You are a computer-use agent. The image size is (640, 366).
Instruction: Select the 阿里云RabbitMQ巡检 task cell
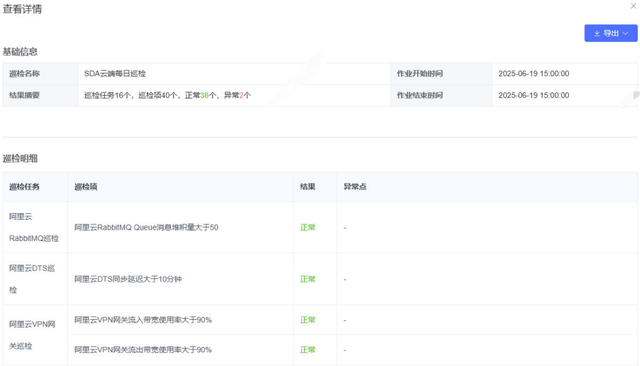[x=35, y=227]
